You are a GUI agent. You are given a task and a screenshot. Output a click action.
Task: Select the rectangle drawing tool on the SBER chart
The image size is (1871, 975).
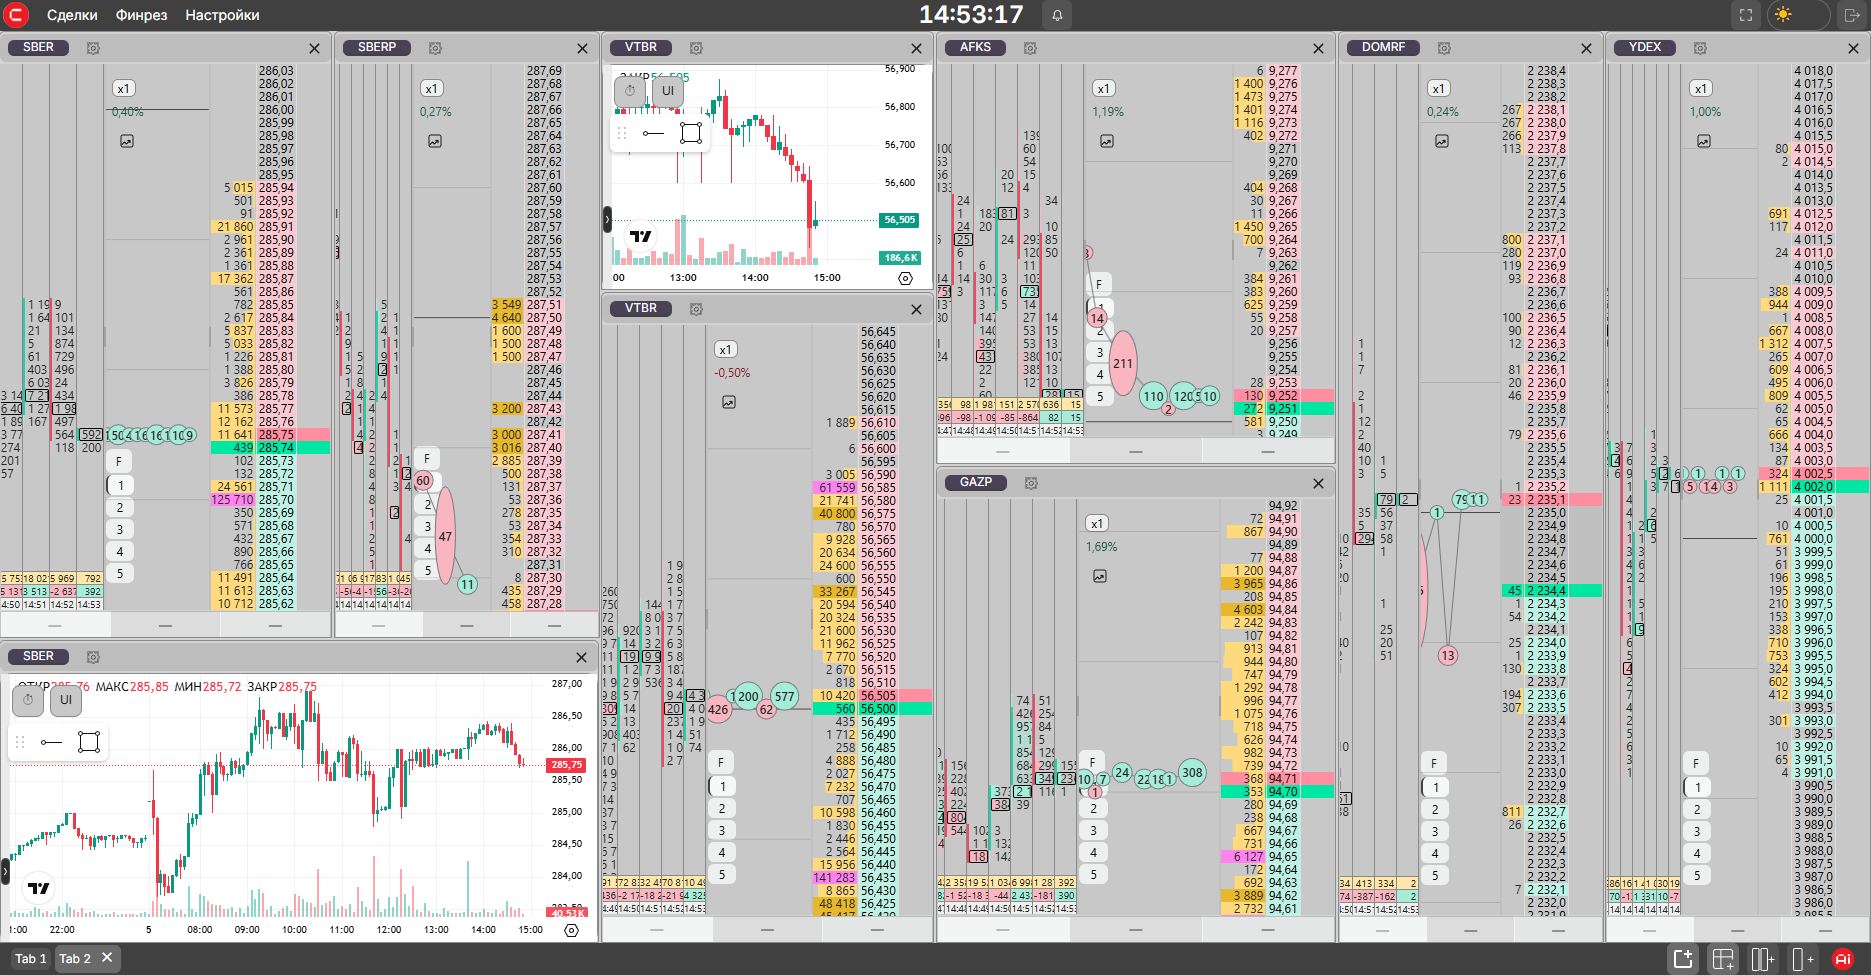click(89, 742)
